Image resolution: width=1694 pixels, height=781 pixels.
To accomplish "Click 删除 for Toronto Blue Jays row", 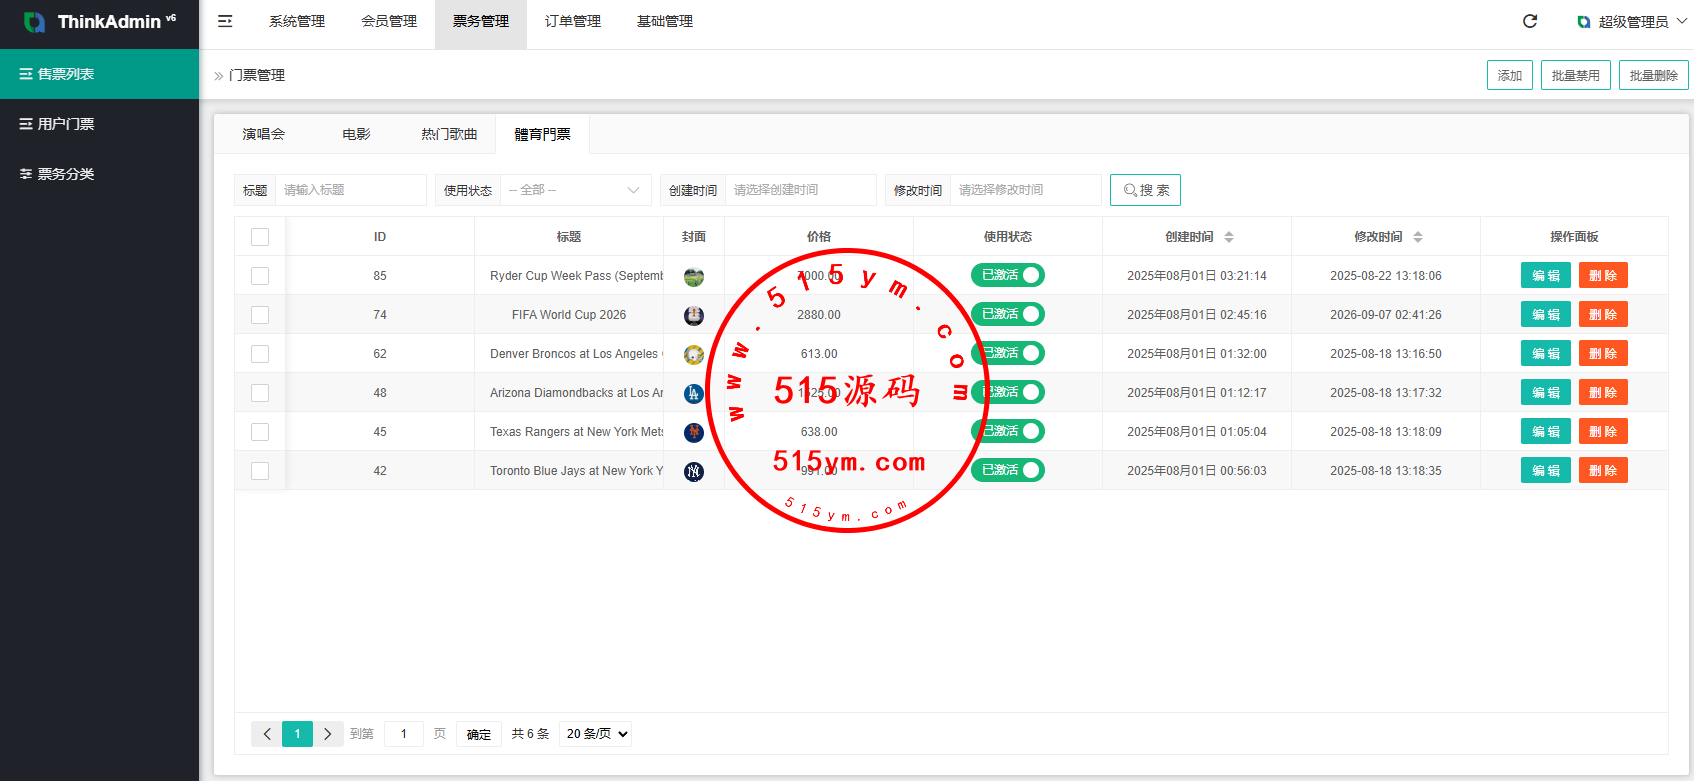I will coord(1603,471).
